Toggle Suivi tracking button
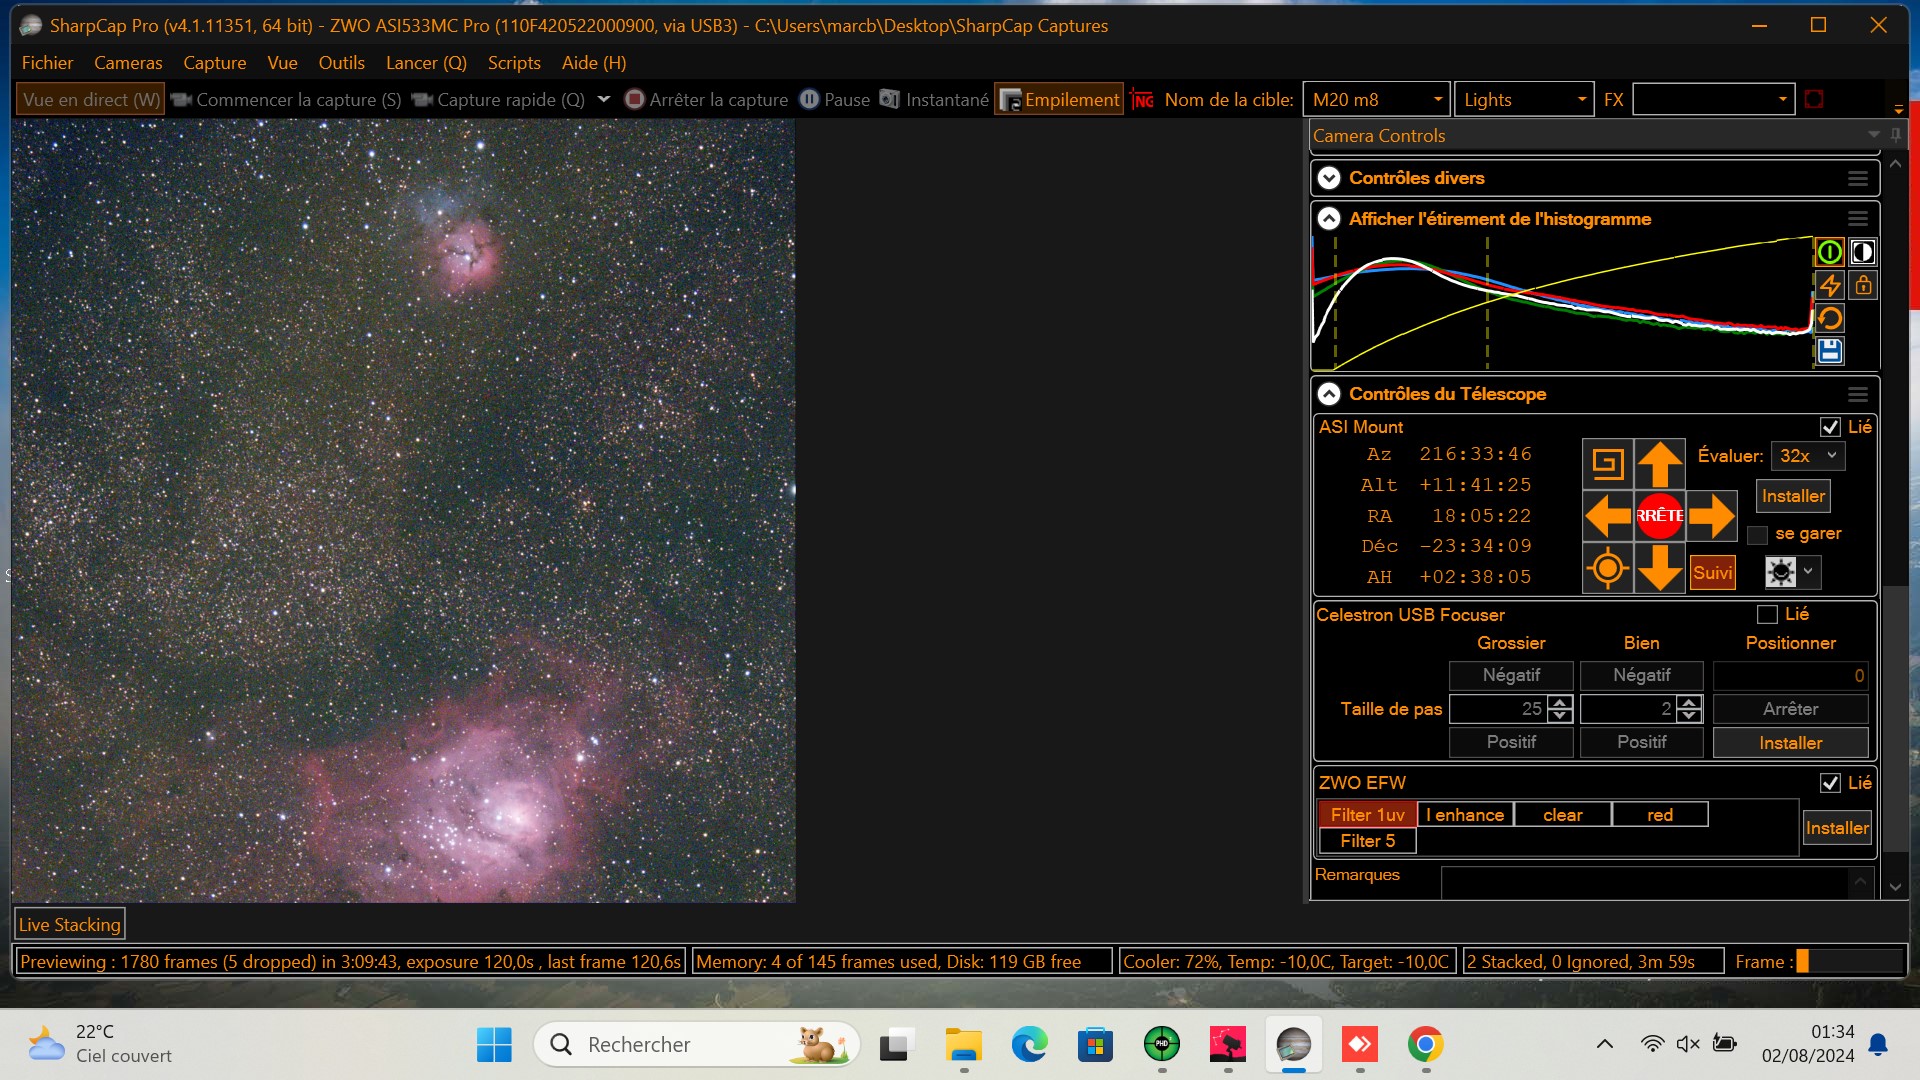This screenshot has height=1080, width=1920. [1712, 573]
